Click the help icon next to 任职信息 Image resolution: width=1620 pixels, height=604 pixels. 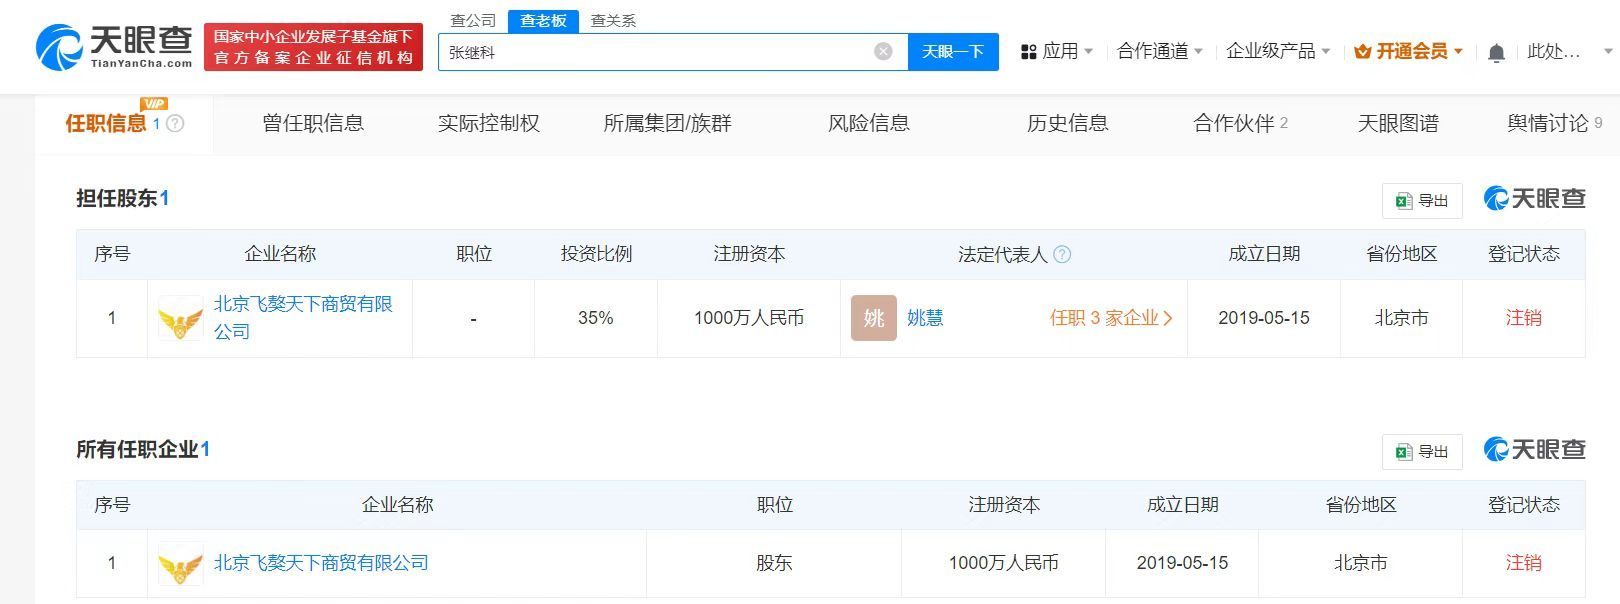[175, 123]
